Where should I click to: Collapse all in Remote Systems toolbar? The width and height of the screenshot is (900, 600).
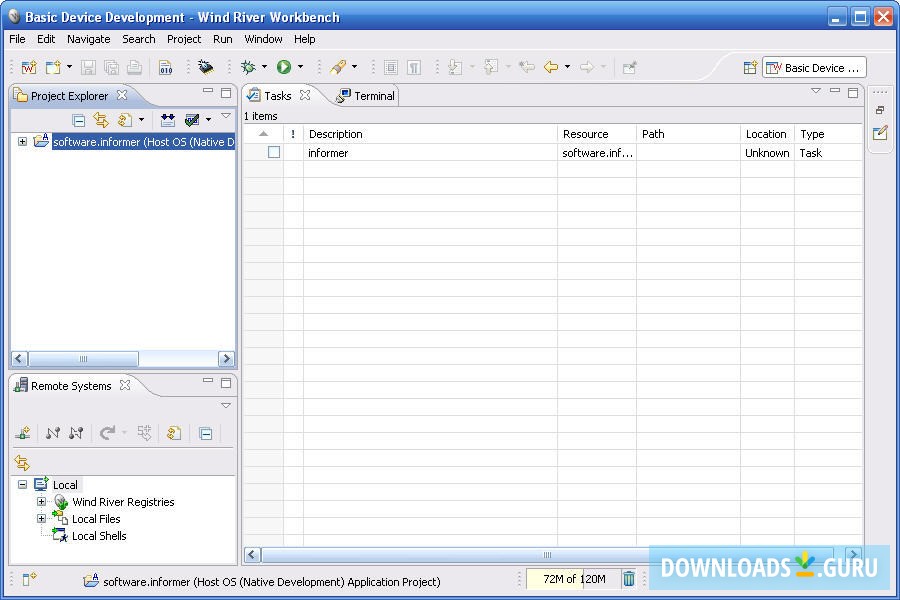point(205,433)
